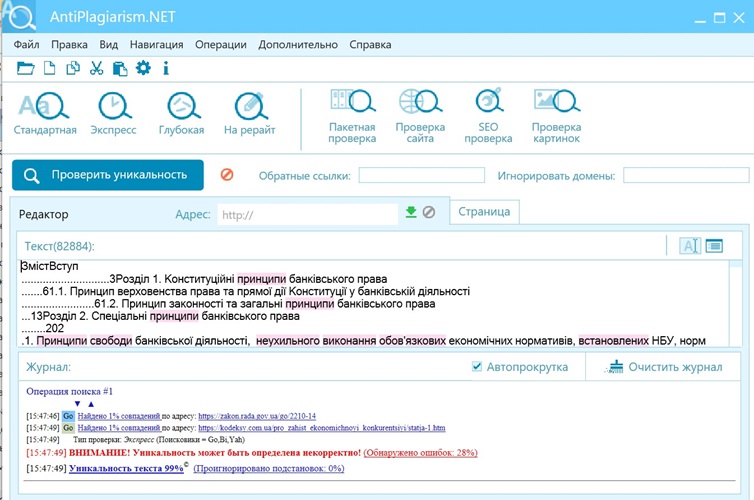Click the Адрес http:// field
The height and width of the screenshot is (500, 754).
pos(308,214)
